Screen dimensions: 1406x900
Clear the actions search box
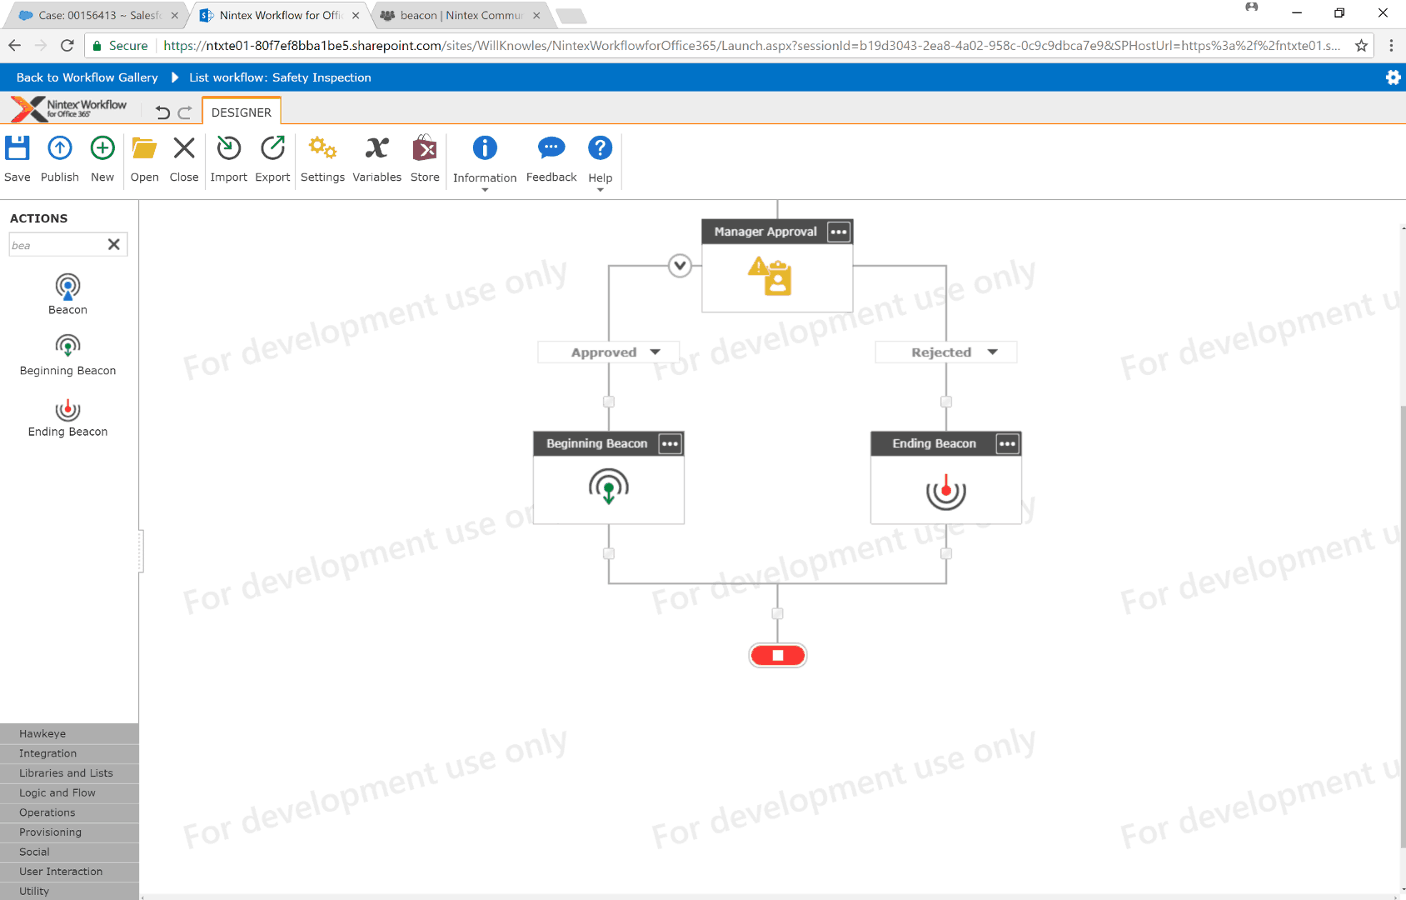[114, 244]
